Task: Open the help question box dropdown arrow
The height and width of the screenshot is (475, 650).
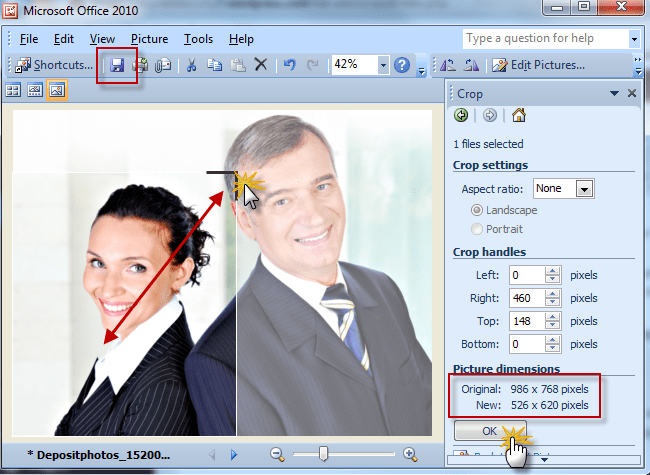Action: (634, 39)
